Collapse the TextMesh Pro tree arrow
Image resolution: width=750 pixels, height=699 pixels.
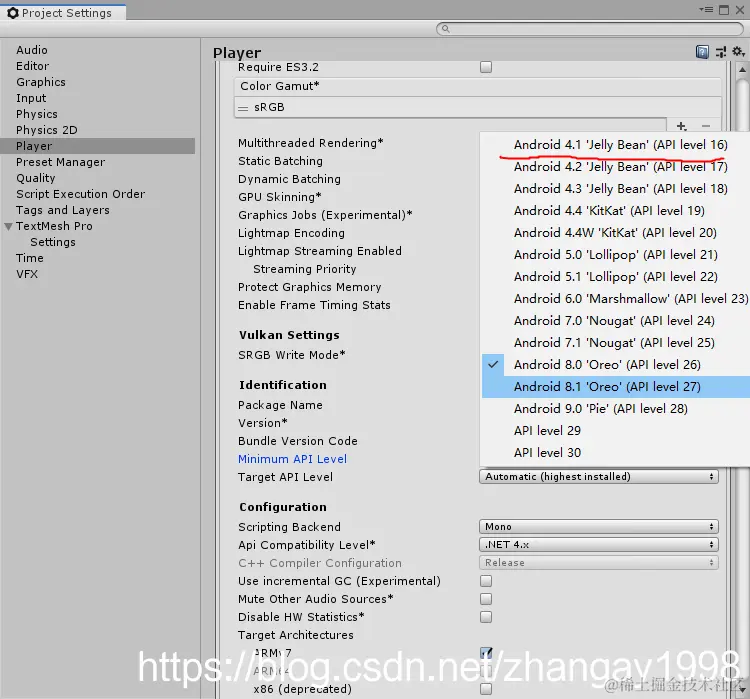[x=8, y=226]
